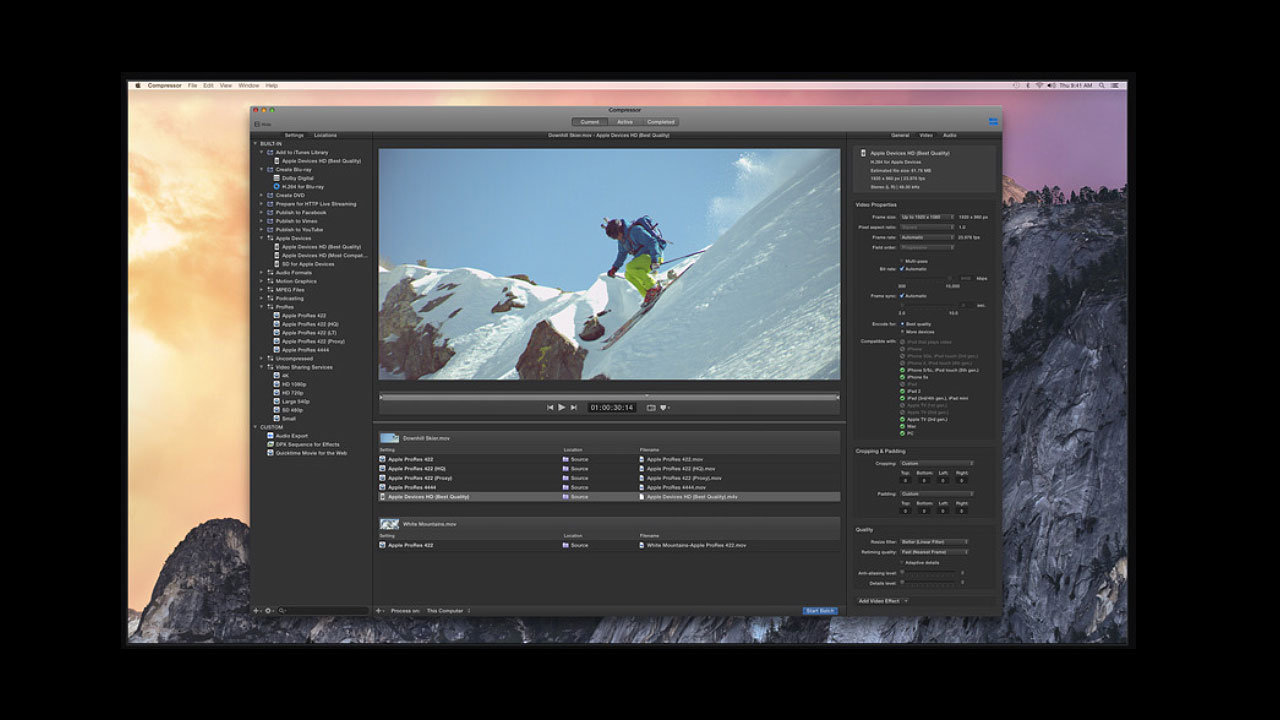1280x720 pixels.
Task: Click the Start Batch button
Action: tap(819, 610)
